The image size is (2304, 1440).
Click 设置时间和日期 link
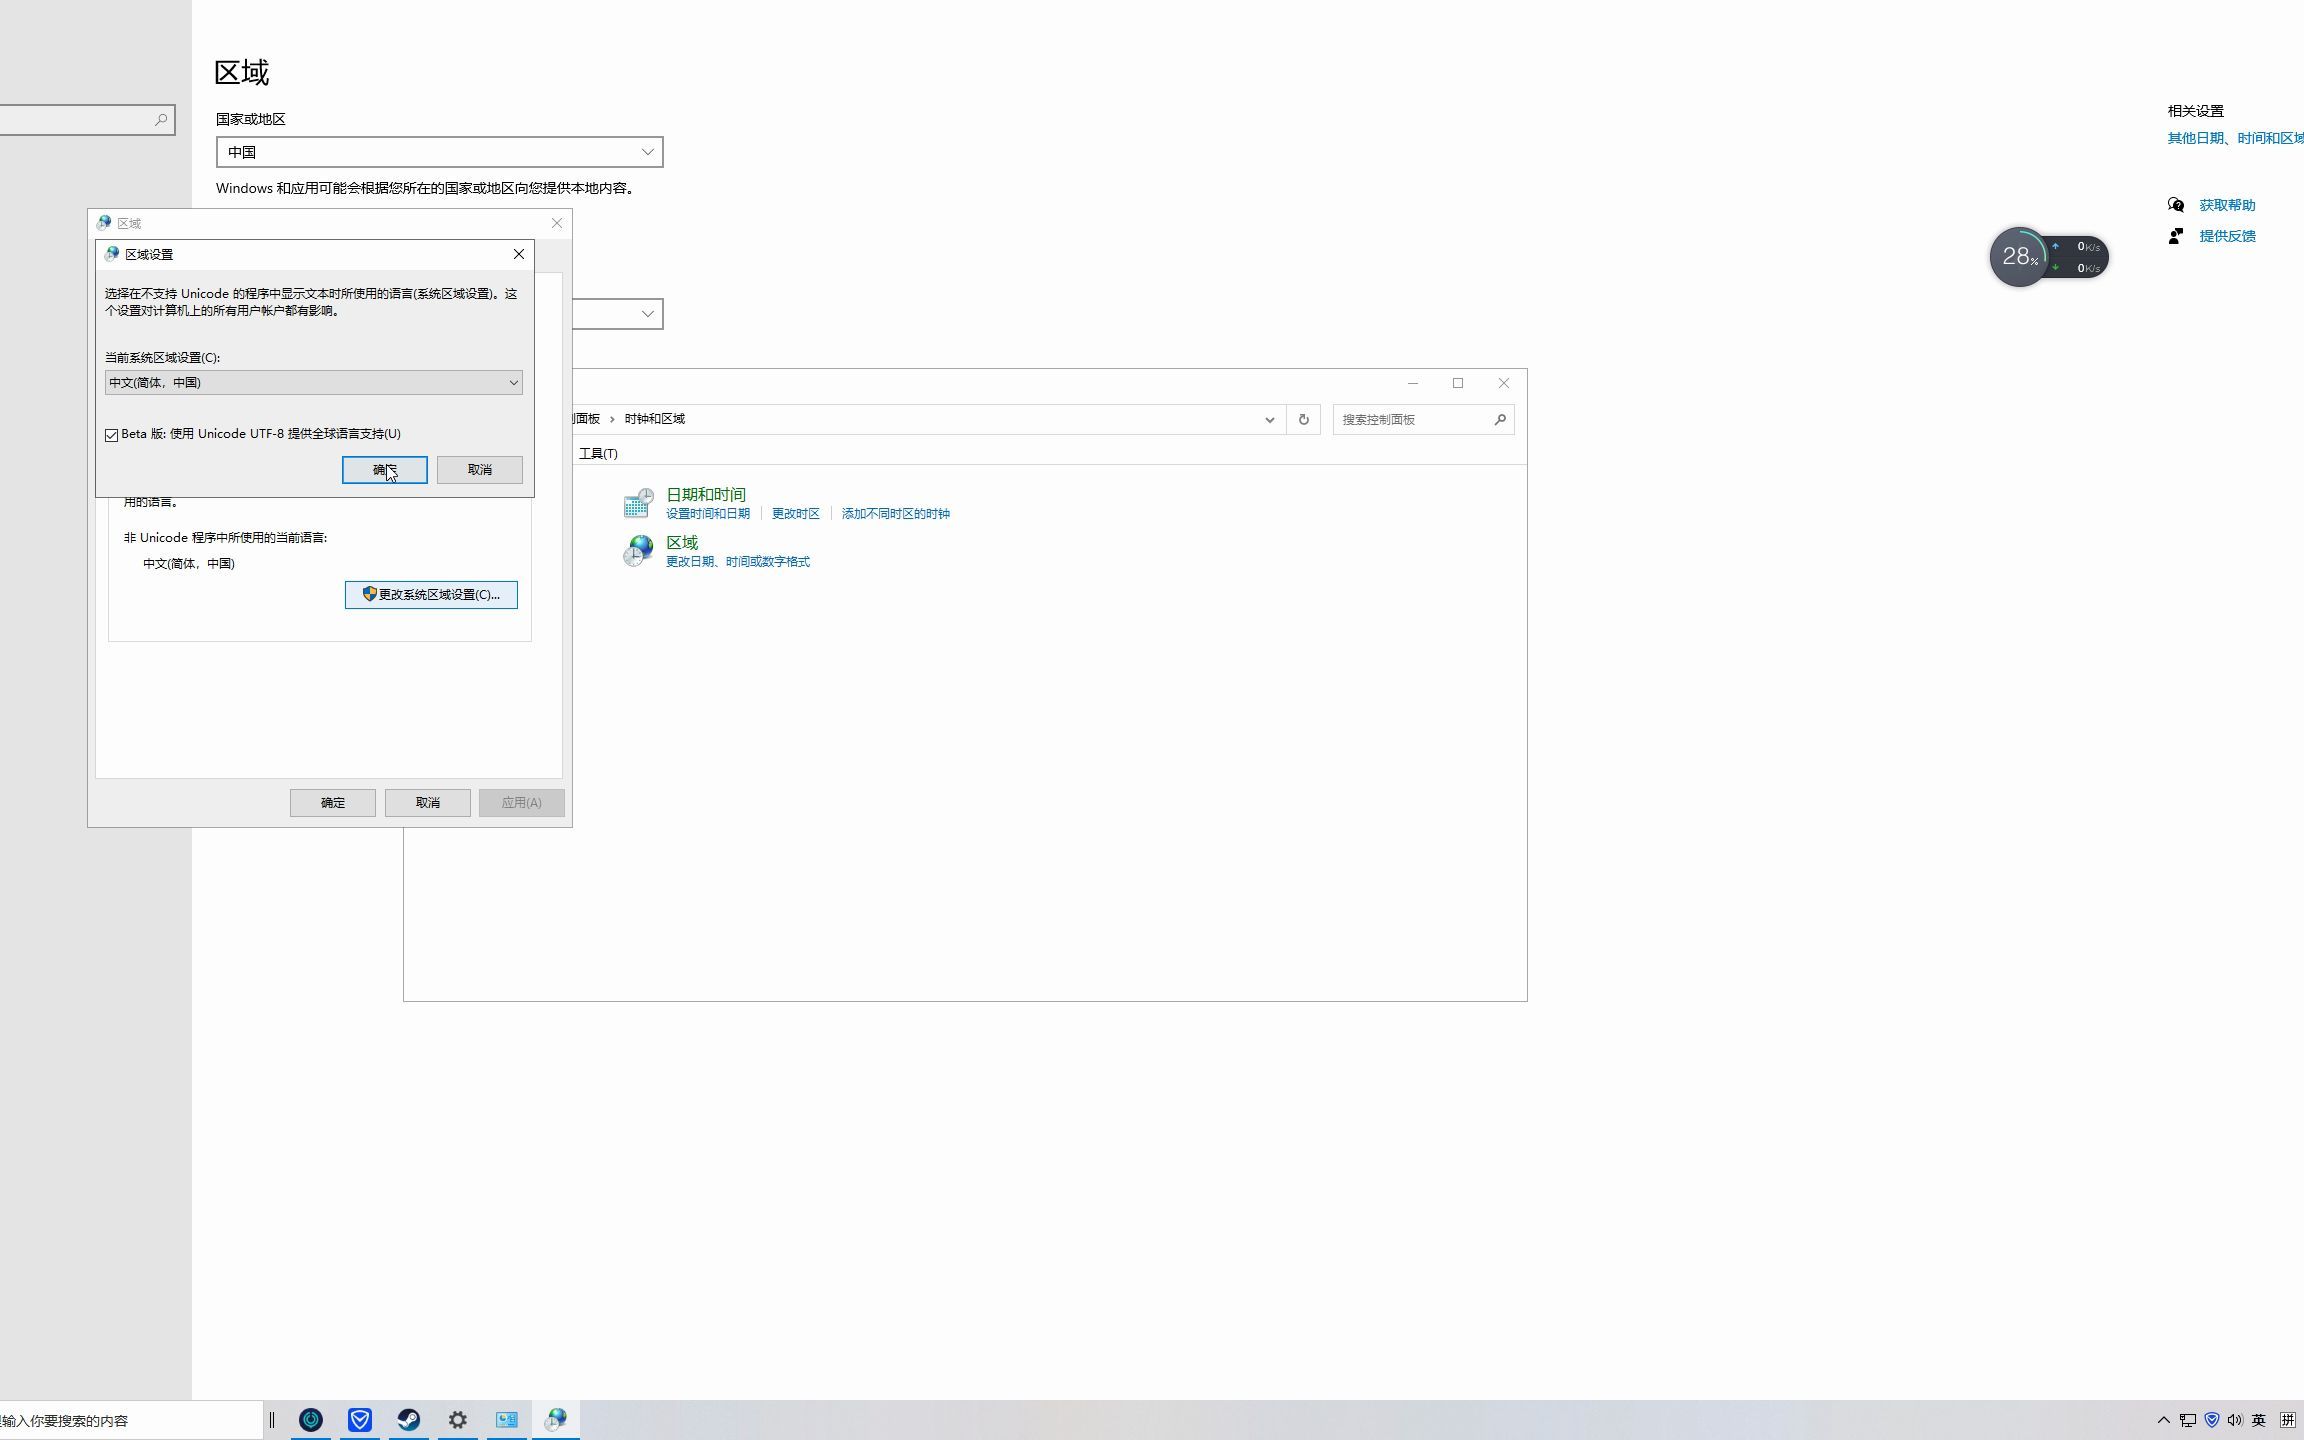point(707,514)
